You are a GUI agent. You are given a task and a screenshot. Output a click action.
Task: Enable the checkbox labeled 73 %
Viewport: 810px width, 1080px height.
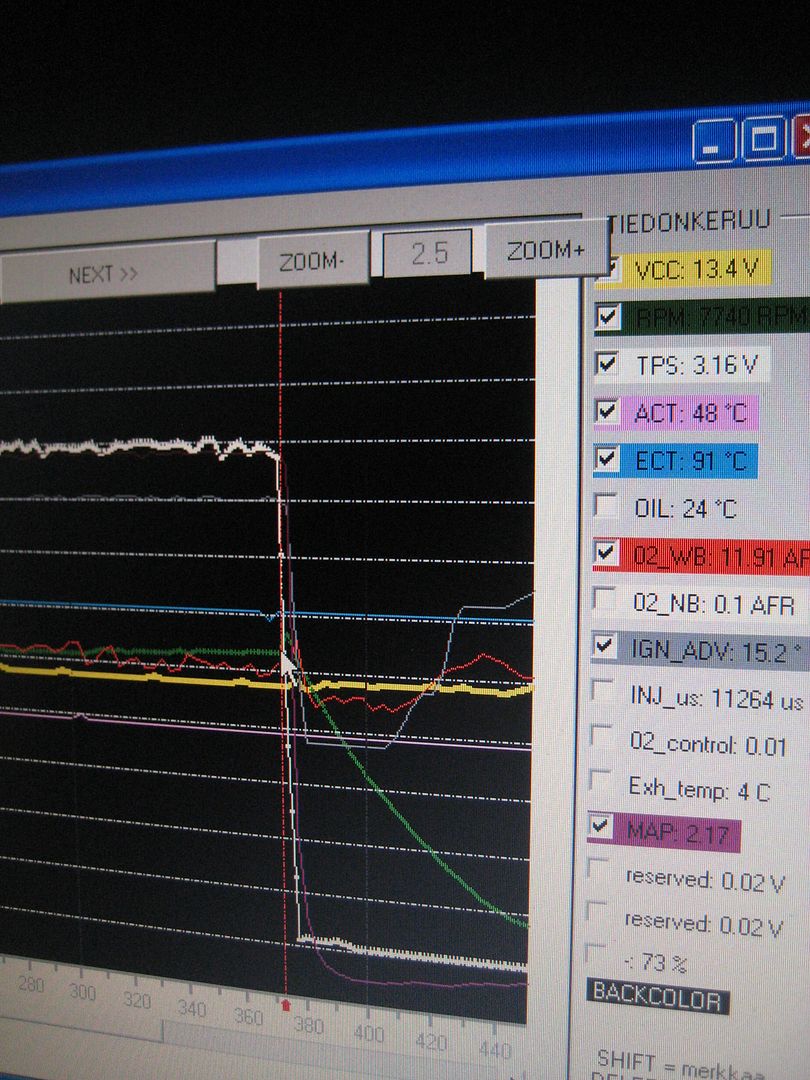tap(598, 953)
